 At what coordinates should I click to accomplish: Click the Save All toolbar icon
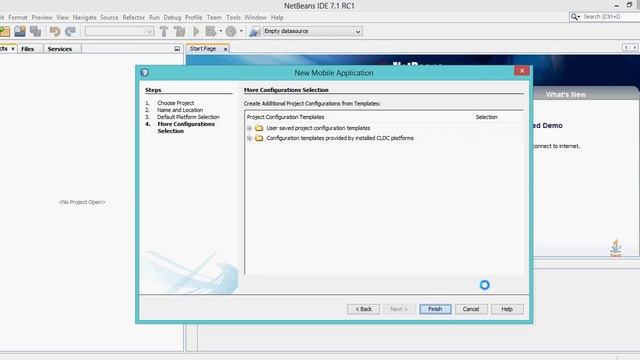(x=36, y=31)
